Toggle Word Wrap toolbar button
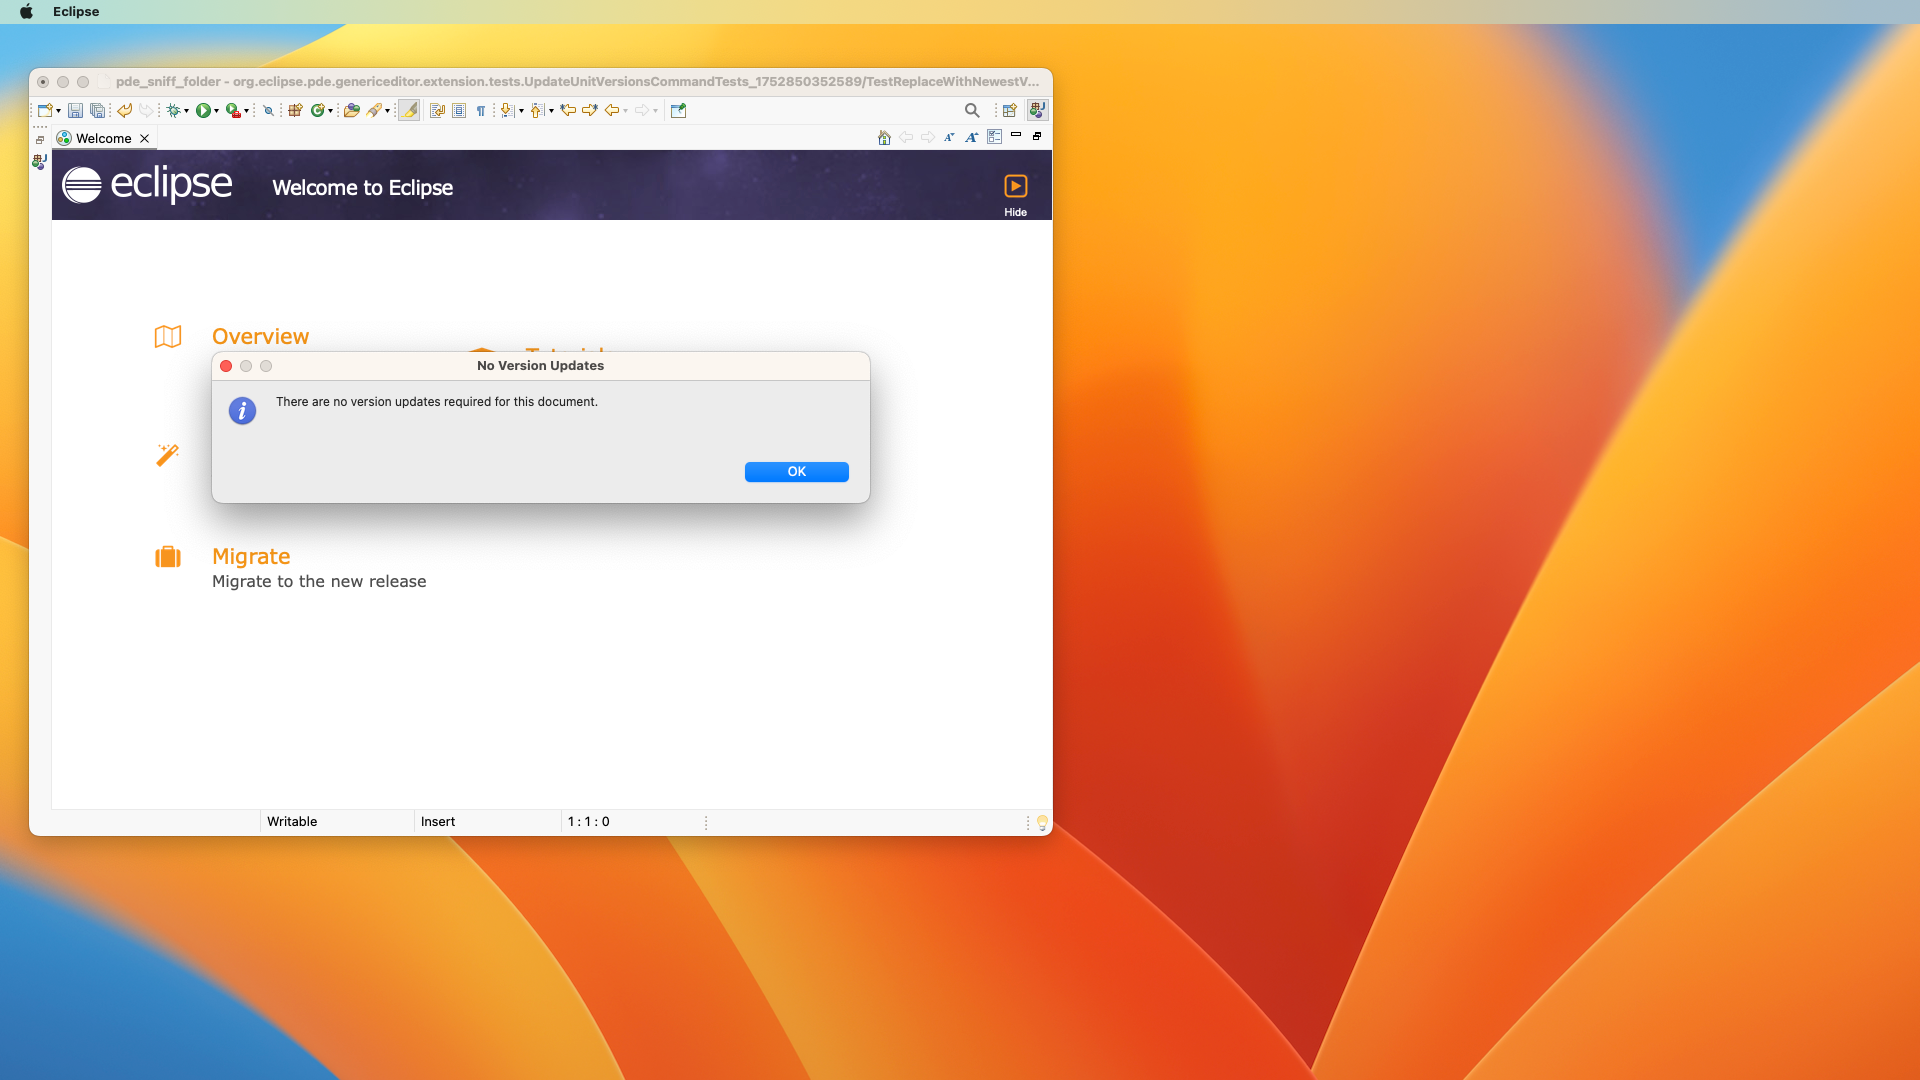The height and width of the screenshot is (1080, 1920). pyautogui.click(x=437, y=111)
